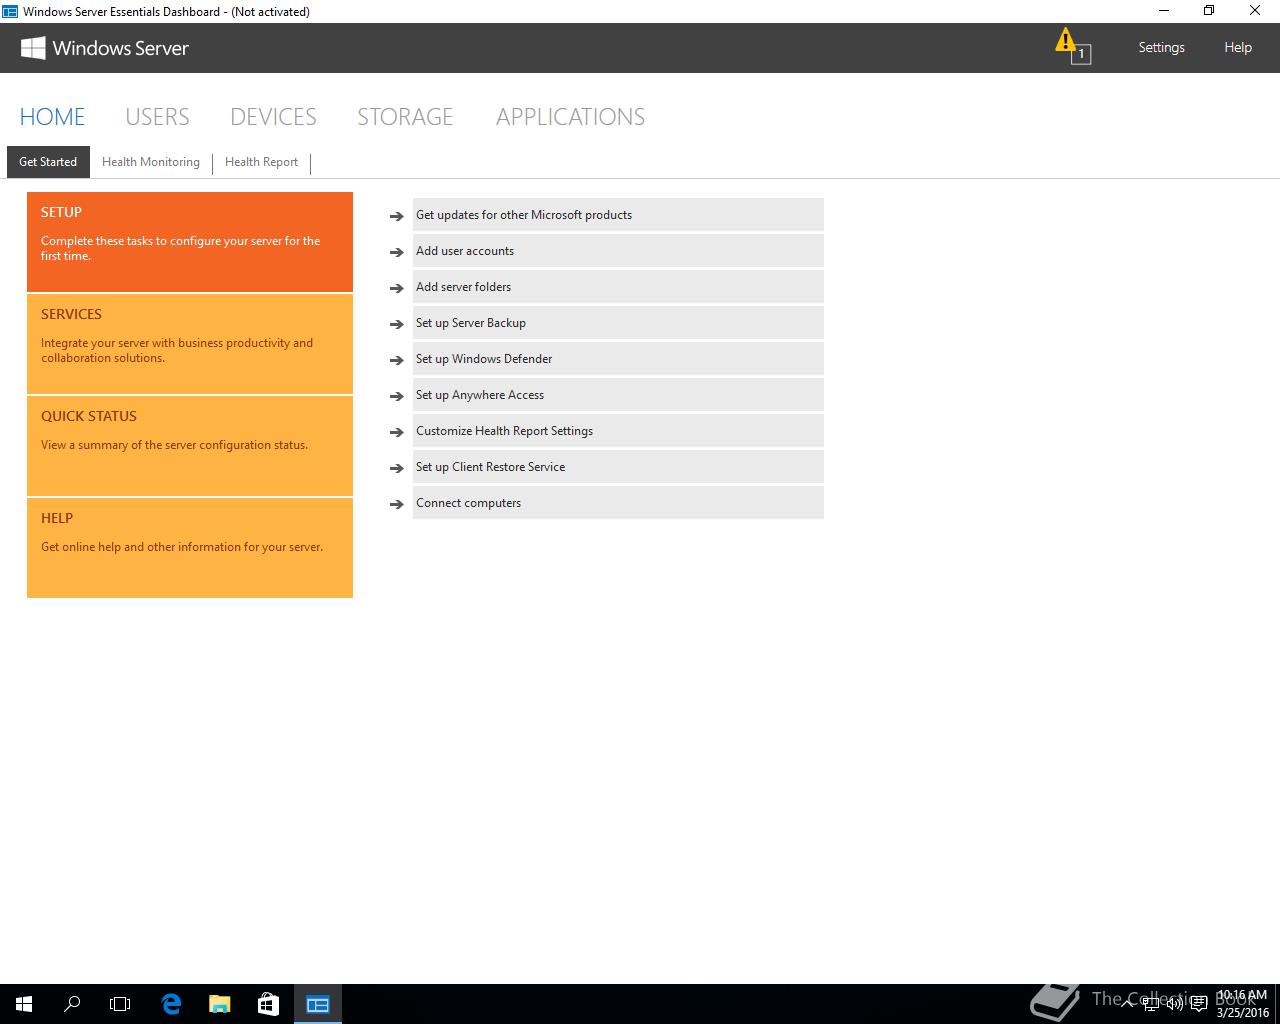Screen dimensions: 1280x1024
Task: Click arrow beside Get updates for Microsoft products
Action: (397, 216)
